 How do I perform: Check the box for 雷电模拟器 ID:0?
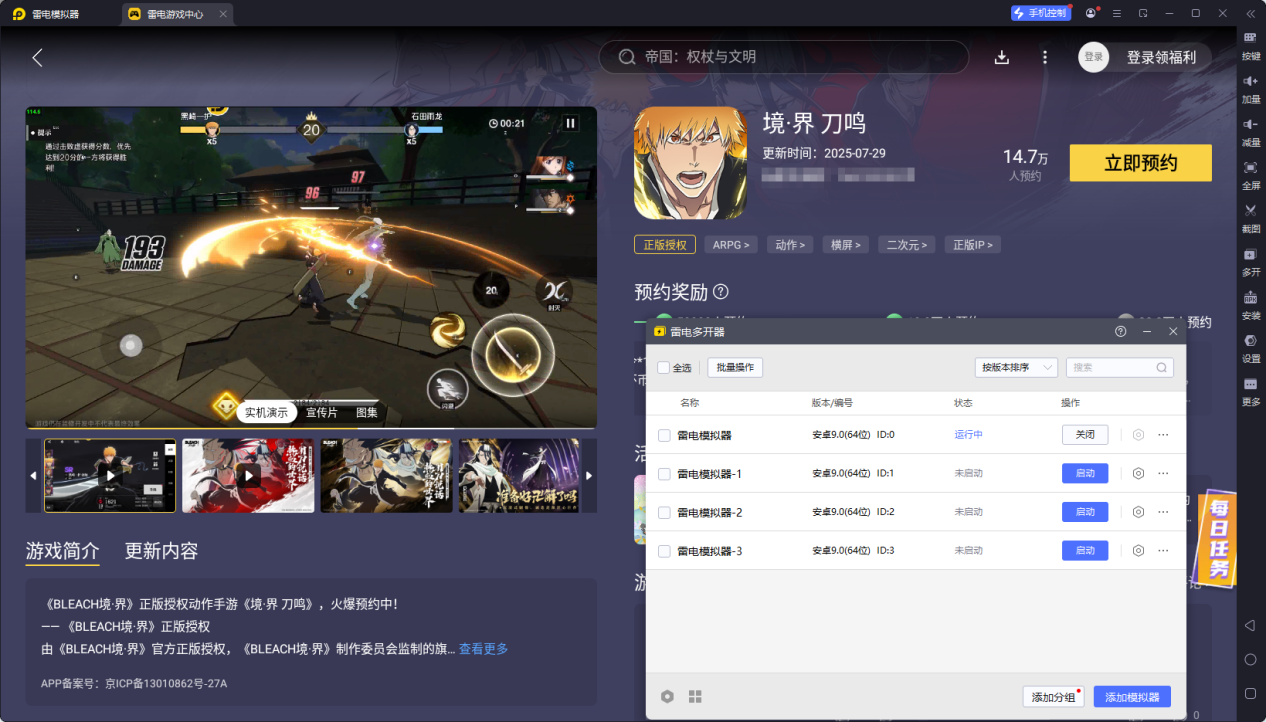coord(664,435)
